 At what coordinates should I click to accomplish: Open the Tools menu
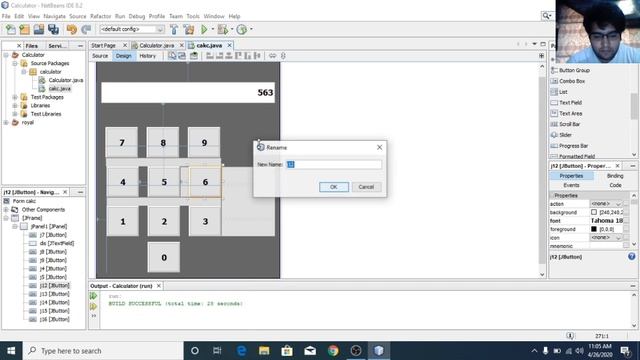tap(193, 16)
